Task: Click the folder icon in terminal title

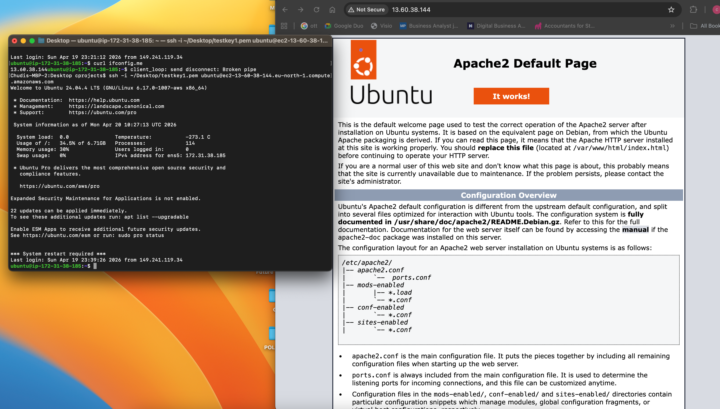Action: point(41,40)
